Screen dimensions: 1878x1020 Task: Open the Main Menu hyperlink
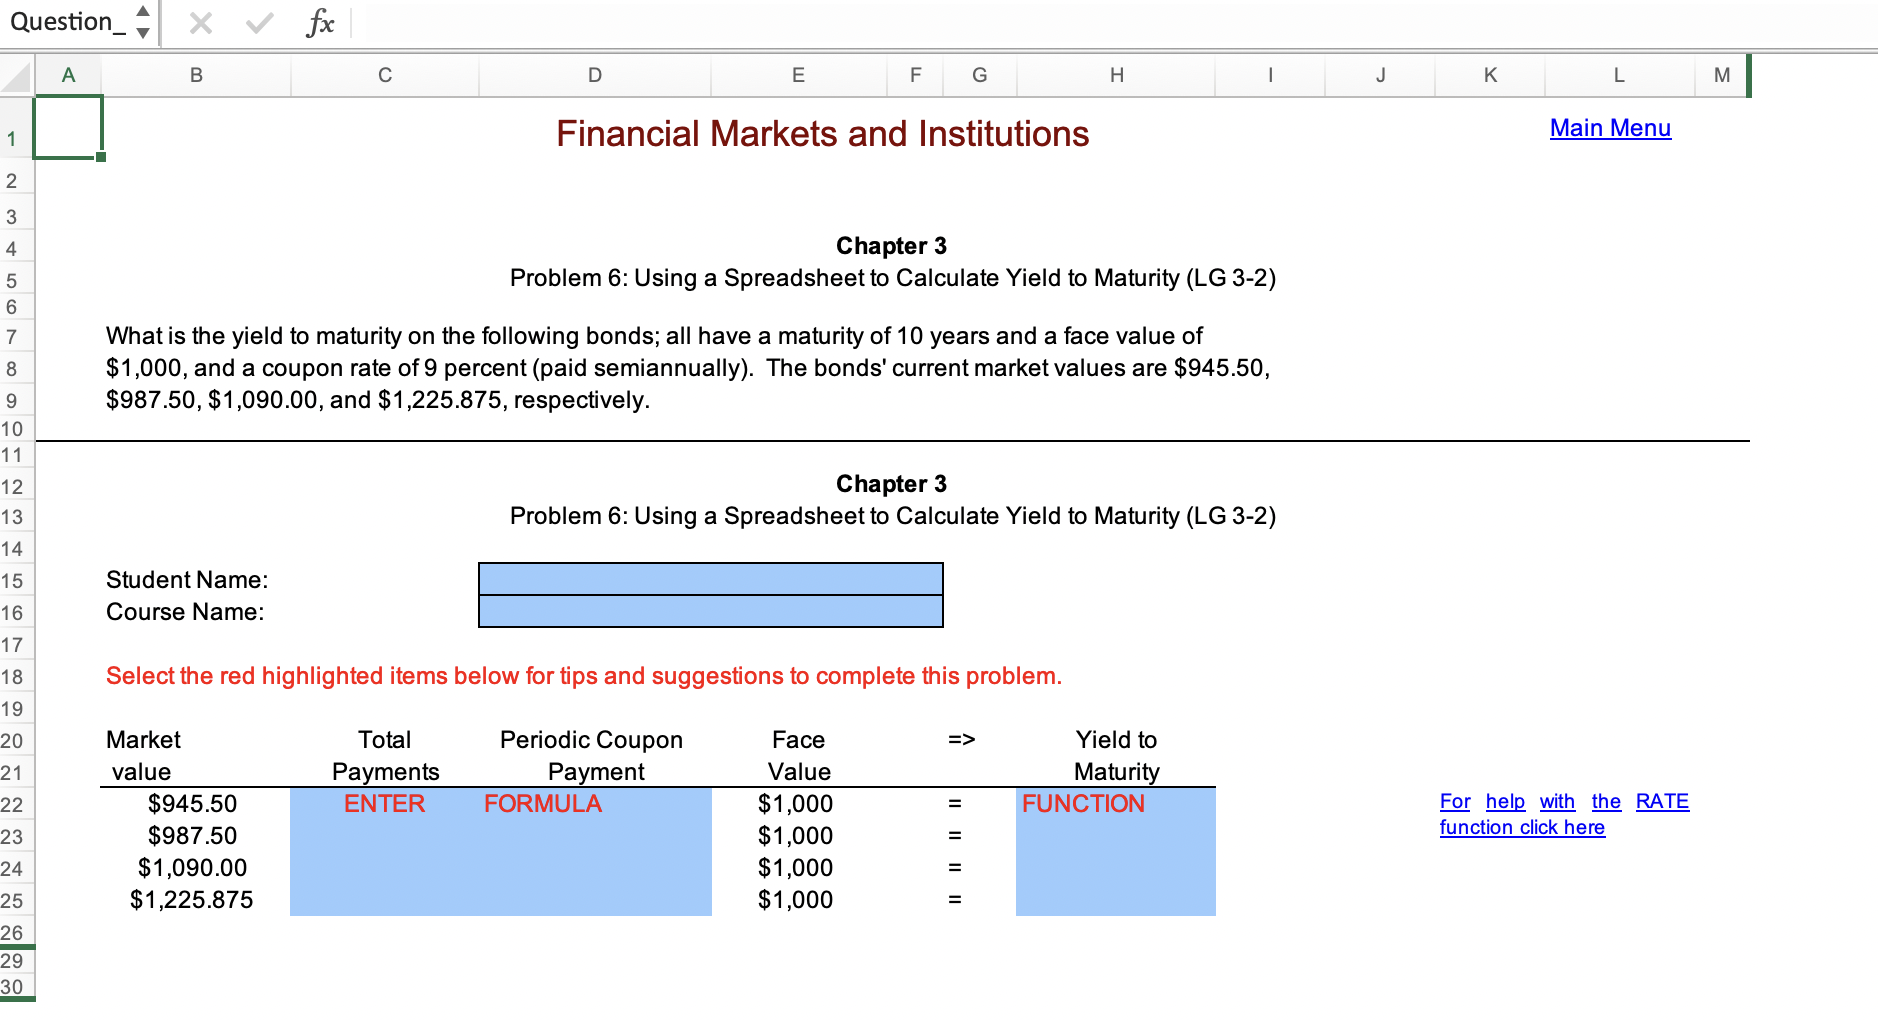1609,128
